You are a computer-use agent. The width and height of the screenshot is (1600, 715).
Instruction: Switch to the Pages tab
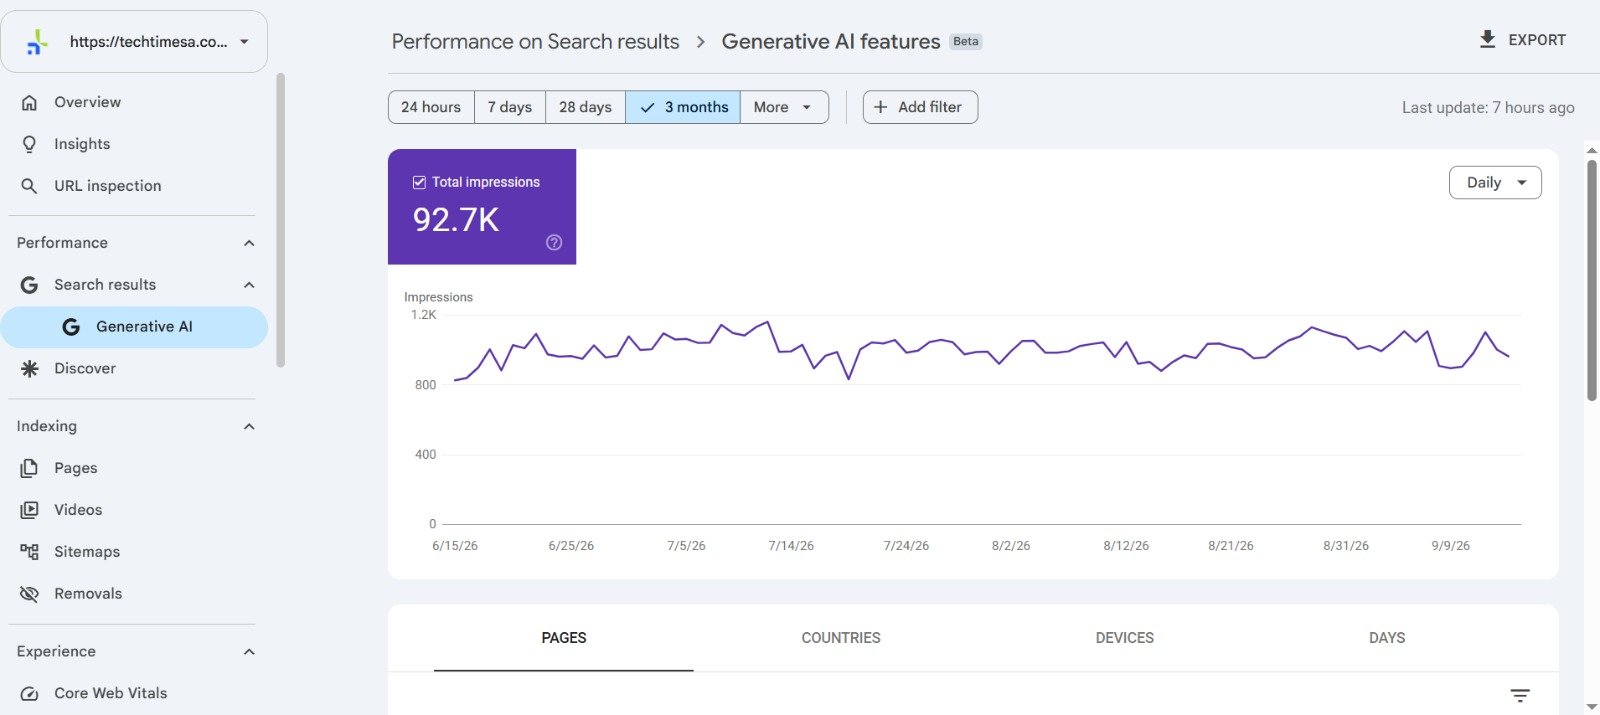point(564,638)
